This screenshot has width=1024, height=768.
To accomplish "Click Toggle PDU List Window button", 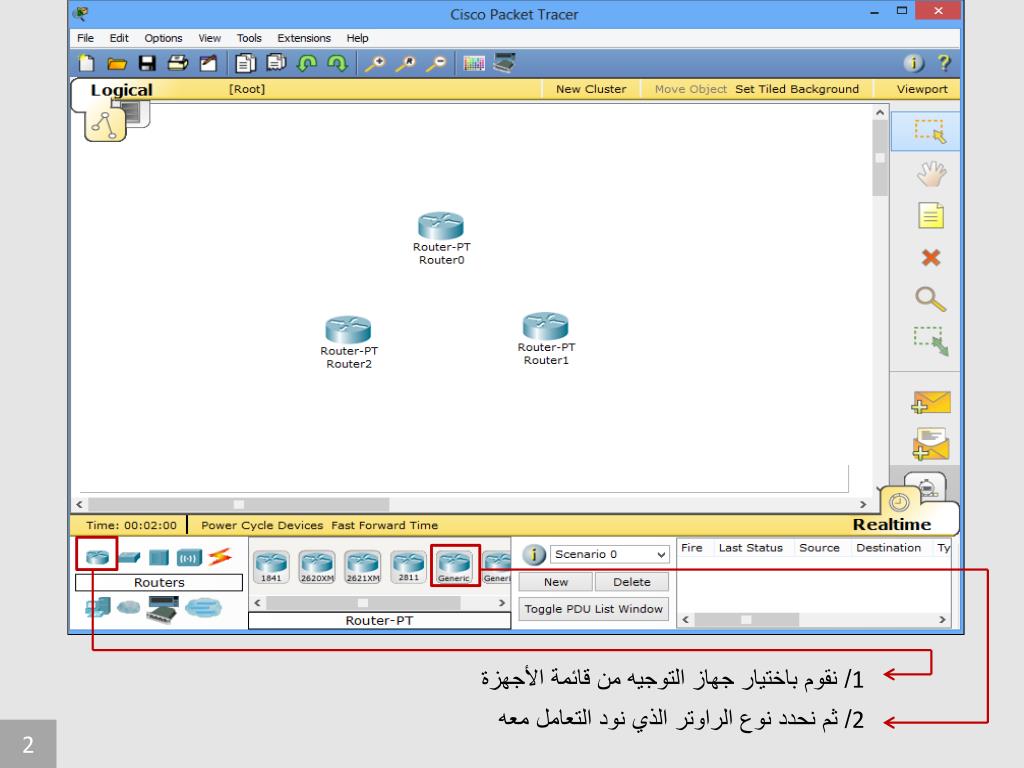I will [x=594, y=609].
